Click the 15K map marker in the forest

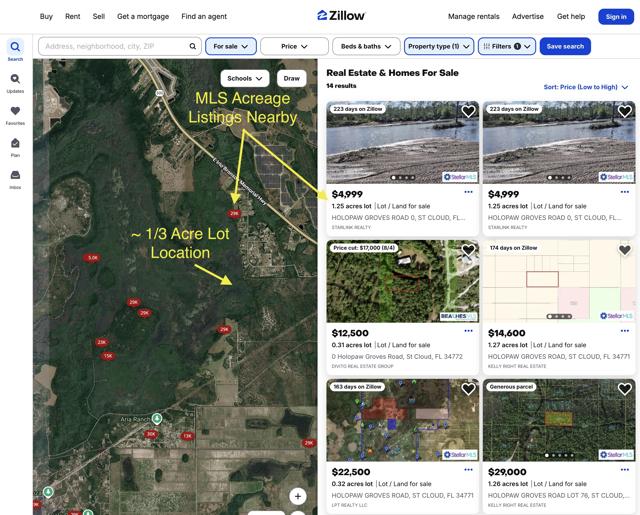pyautogui.click(x=107, y=356)
